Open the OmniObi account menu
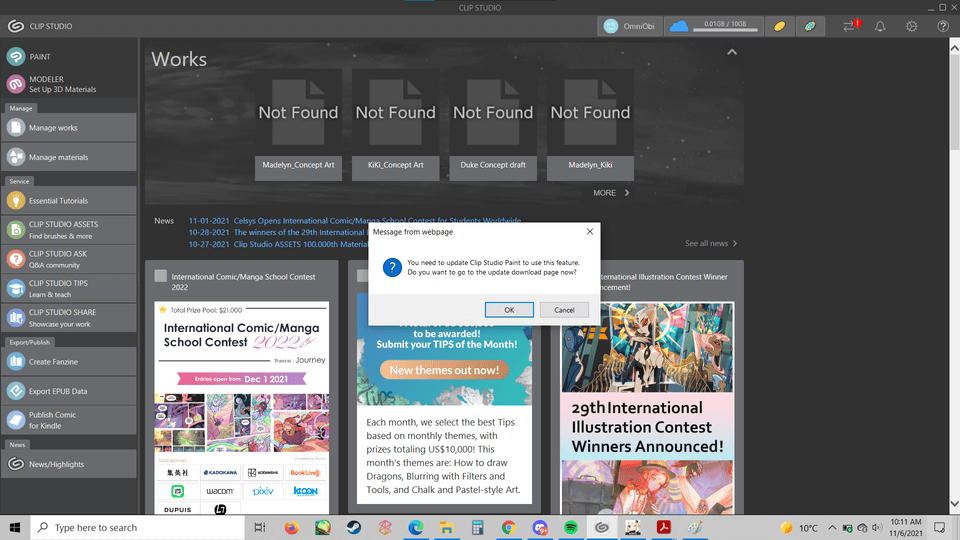Viewport: 960px width, 540px height. [628, 26]
